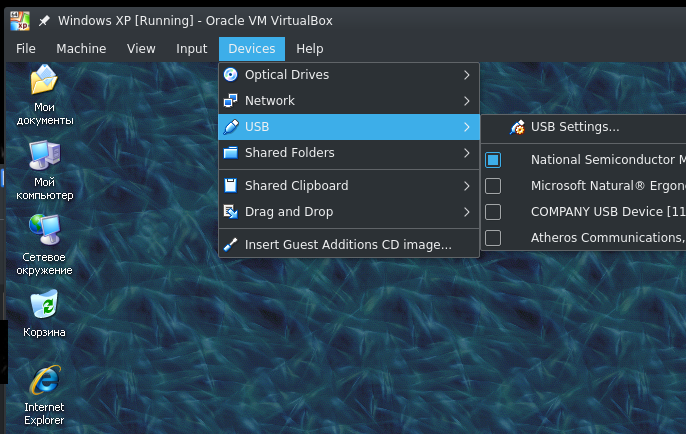Click Atheros Communications device label

(608, 238)
